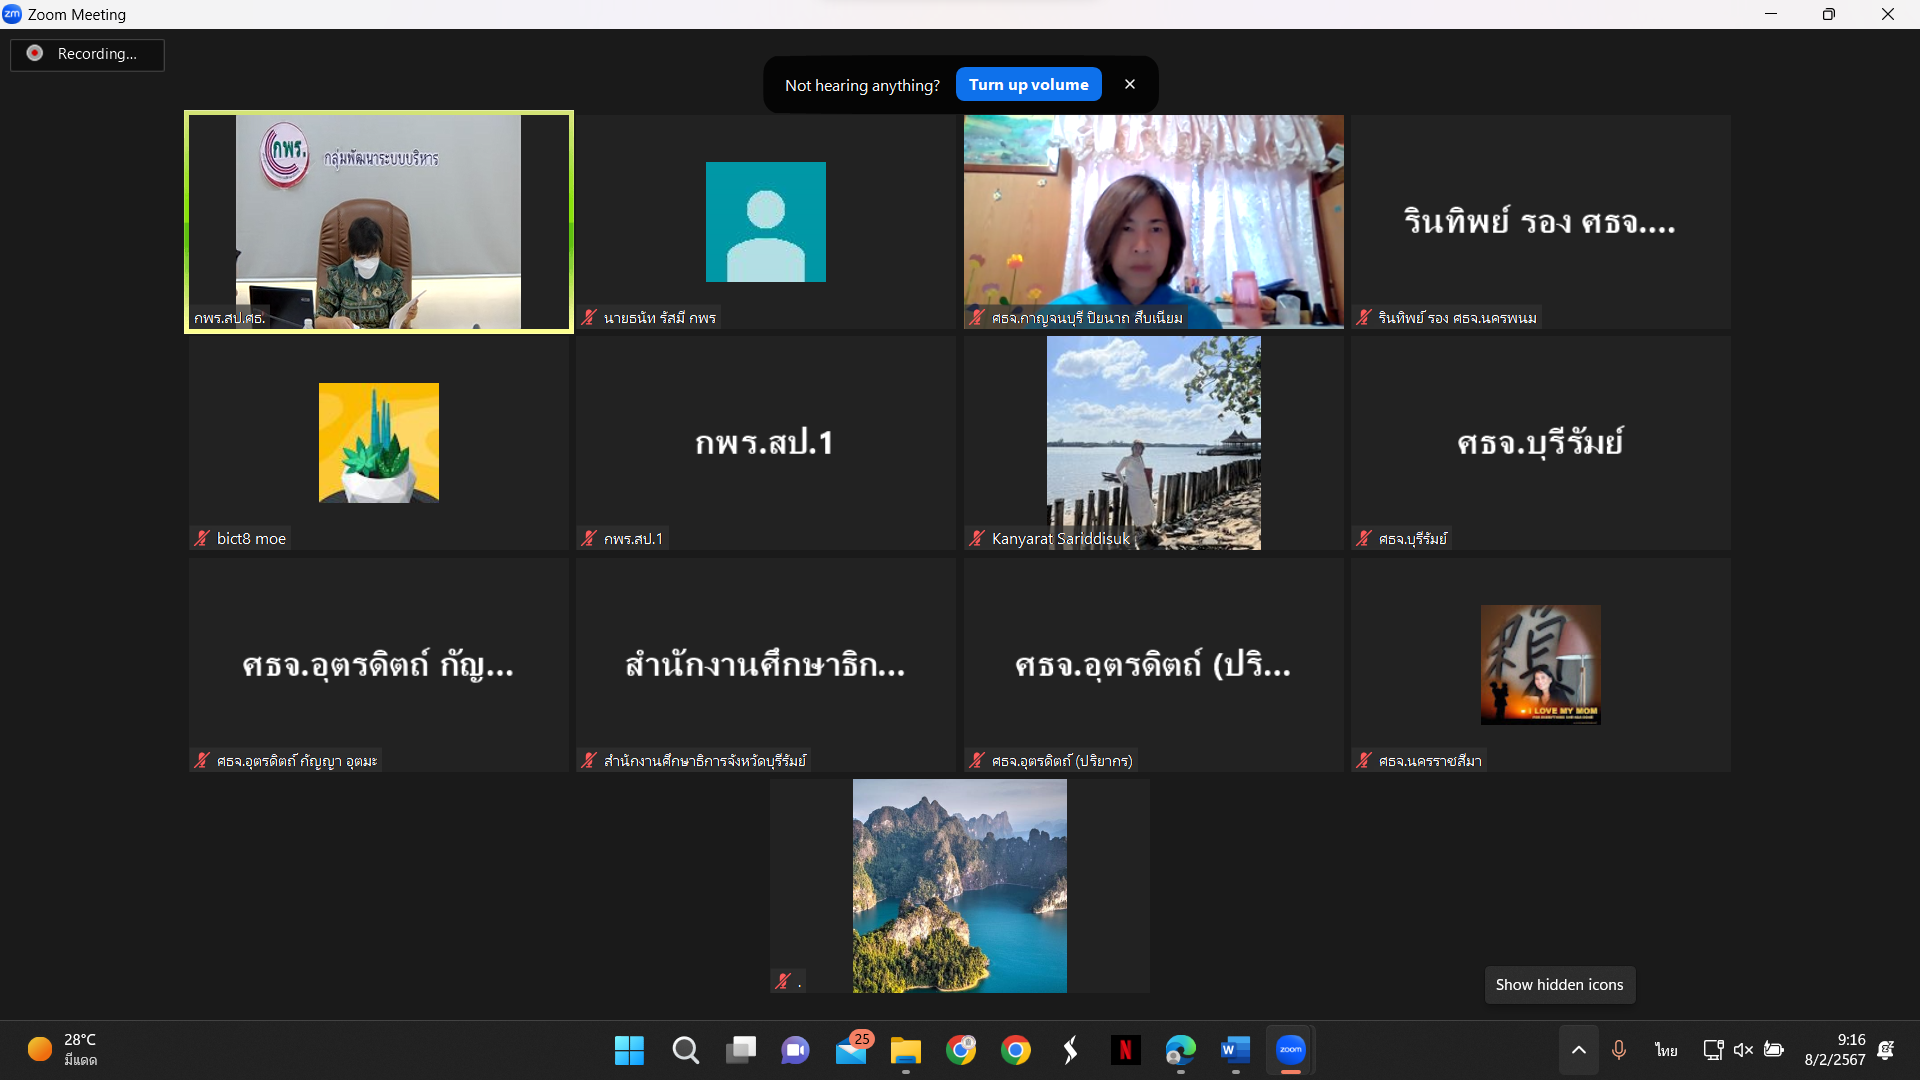This screenshot has height=1080, width=1920.
Task: Open Microsoft Word from the taskbar
Action: pos(1235,1050)
